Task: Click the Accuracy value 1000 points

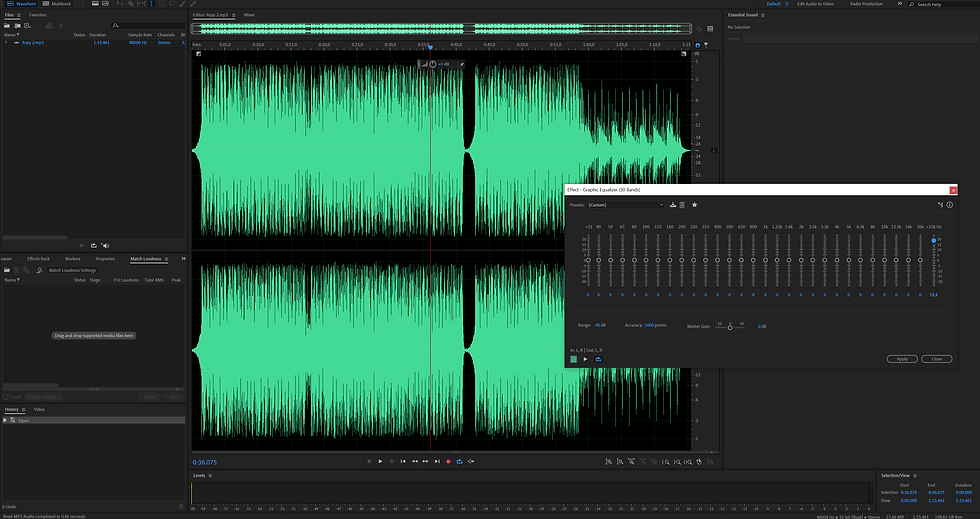Action: [x=655, y=326]
